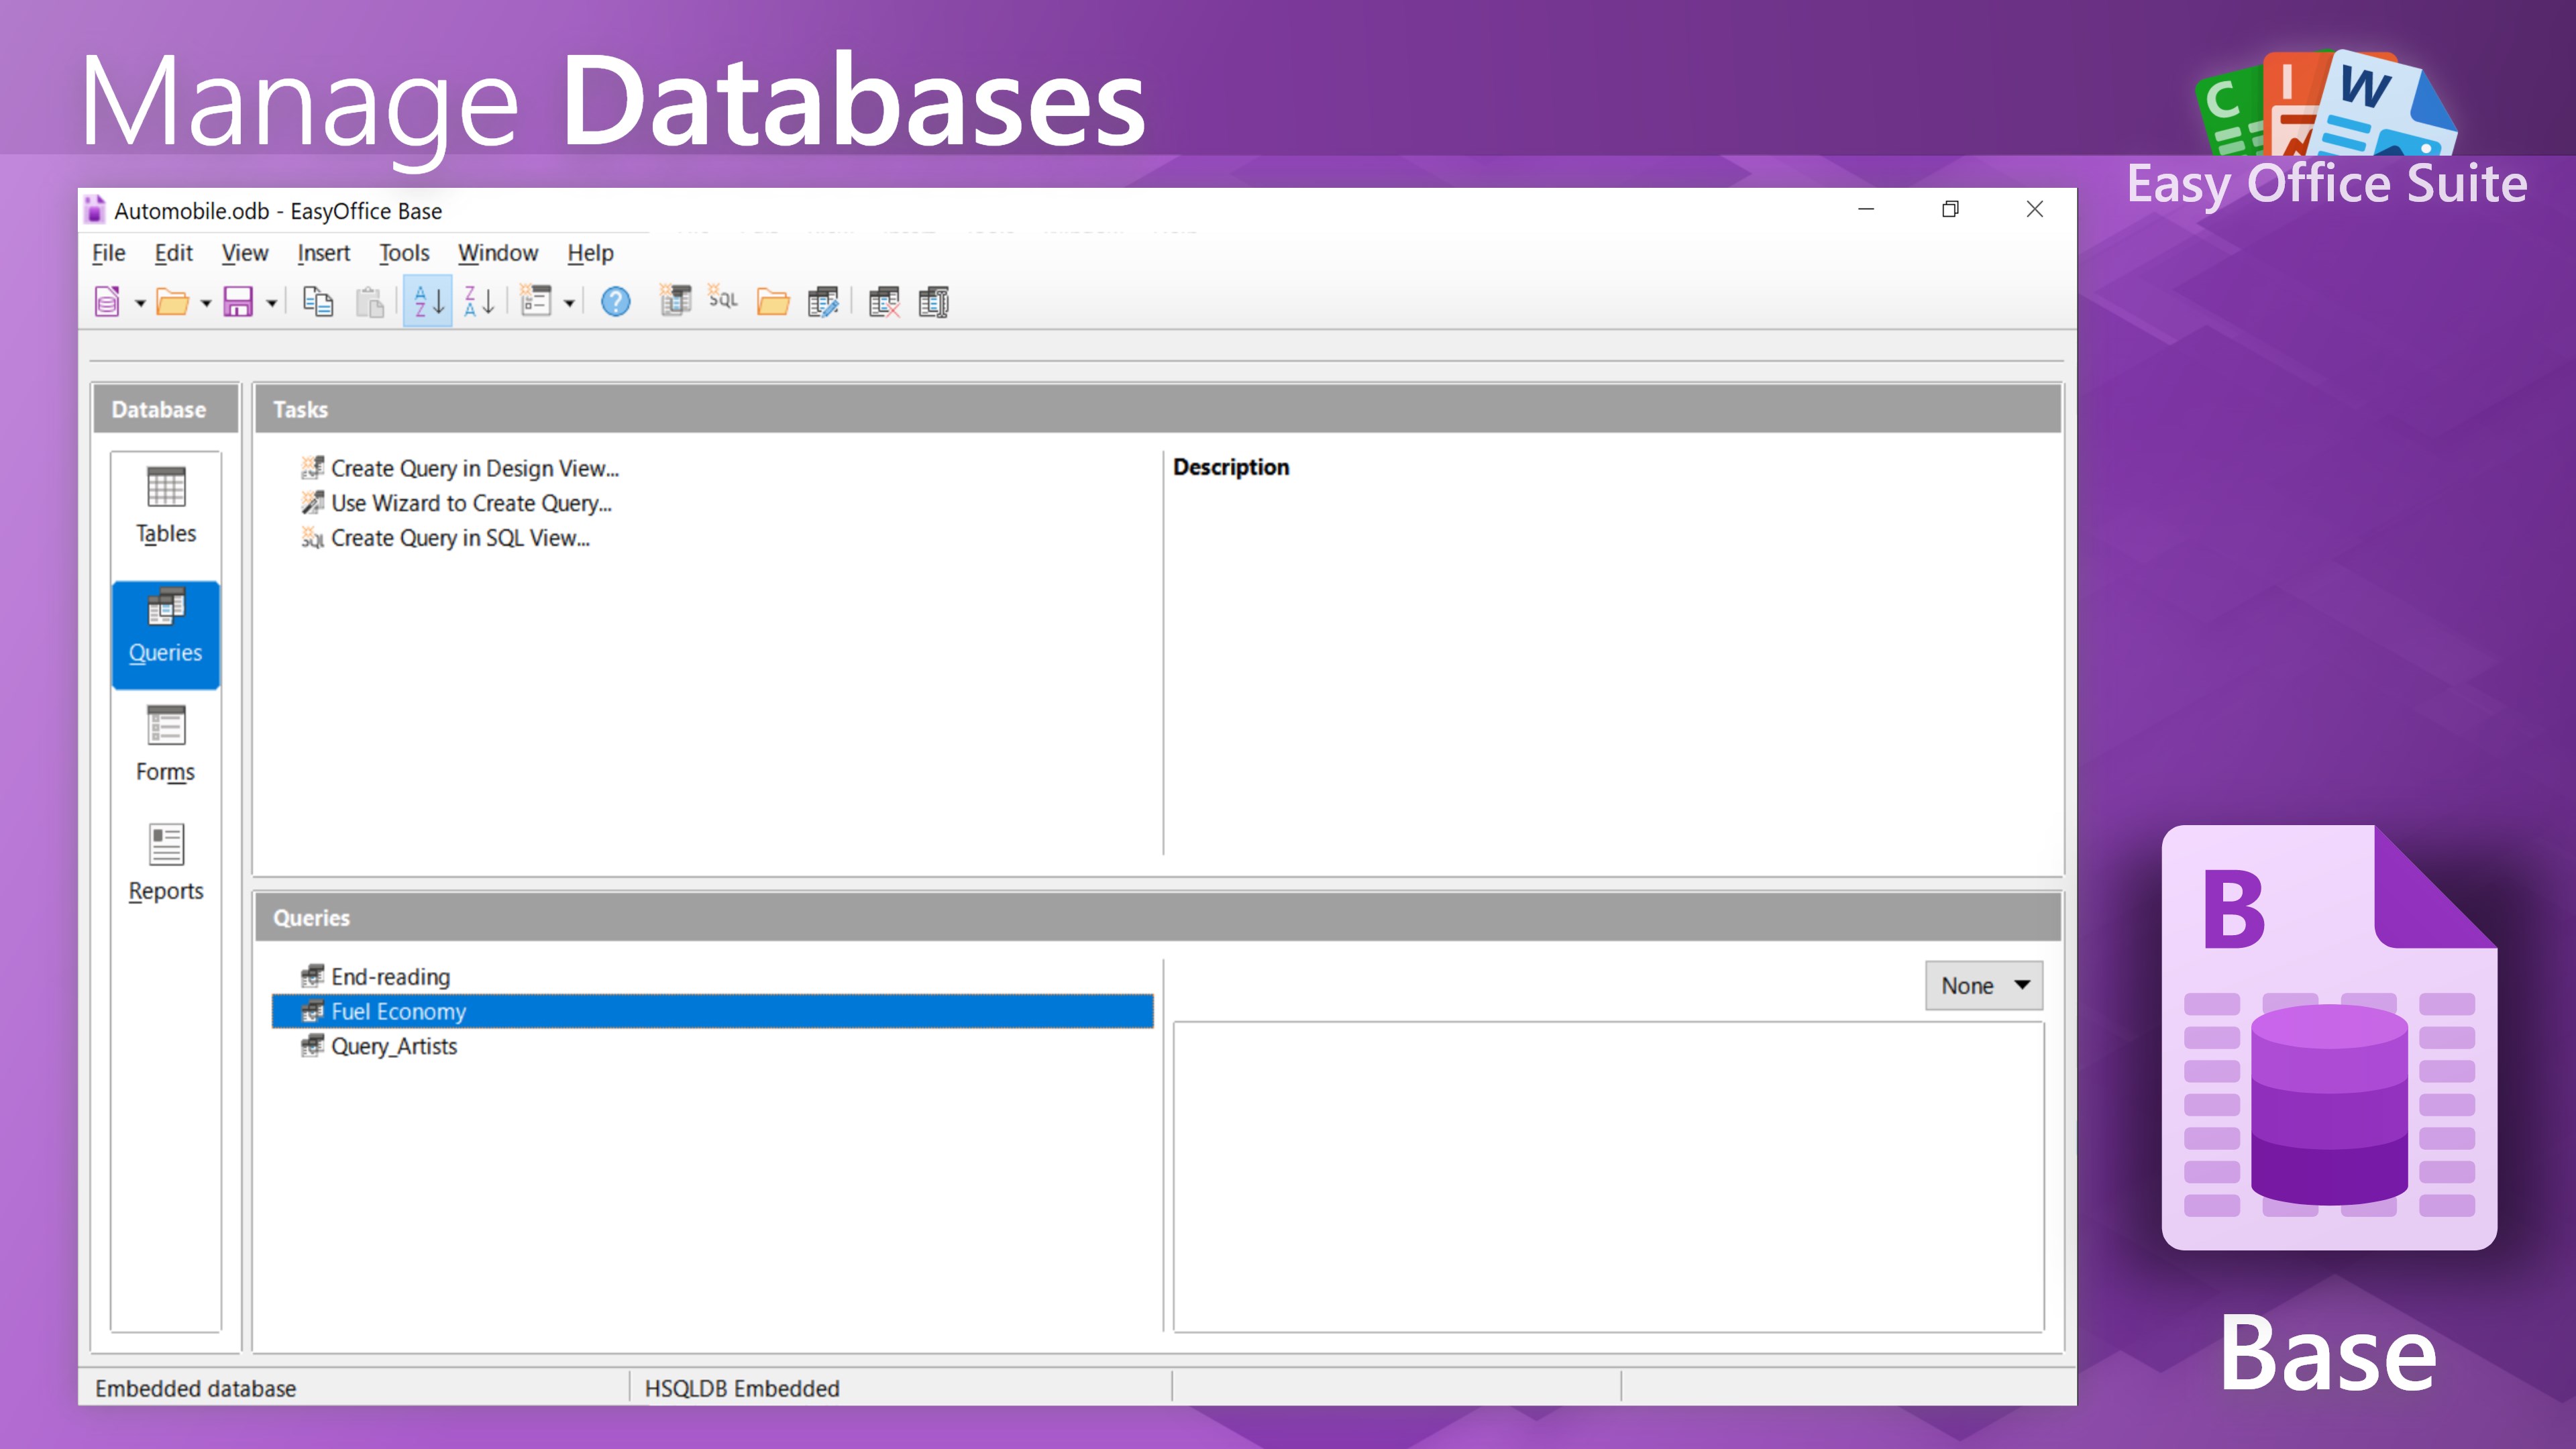The height and width of the screenshot is (1449, 2576).
Task: Click New Query in Design View icon
Action: click(x=676, y=301)
